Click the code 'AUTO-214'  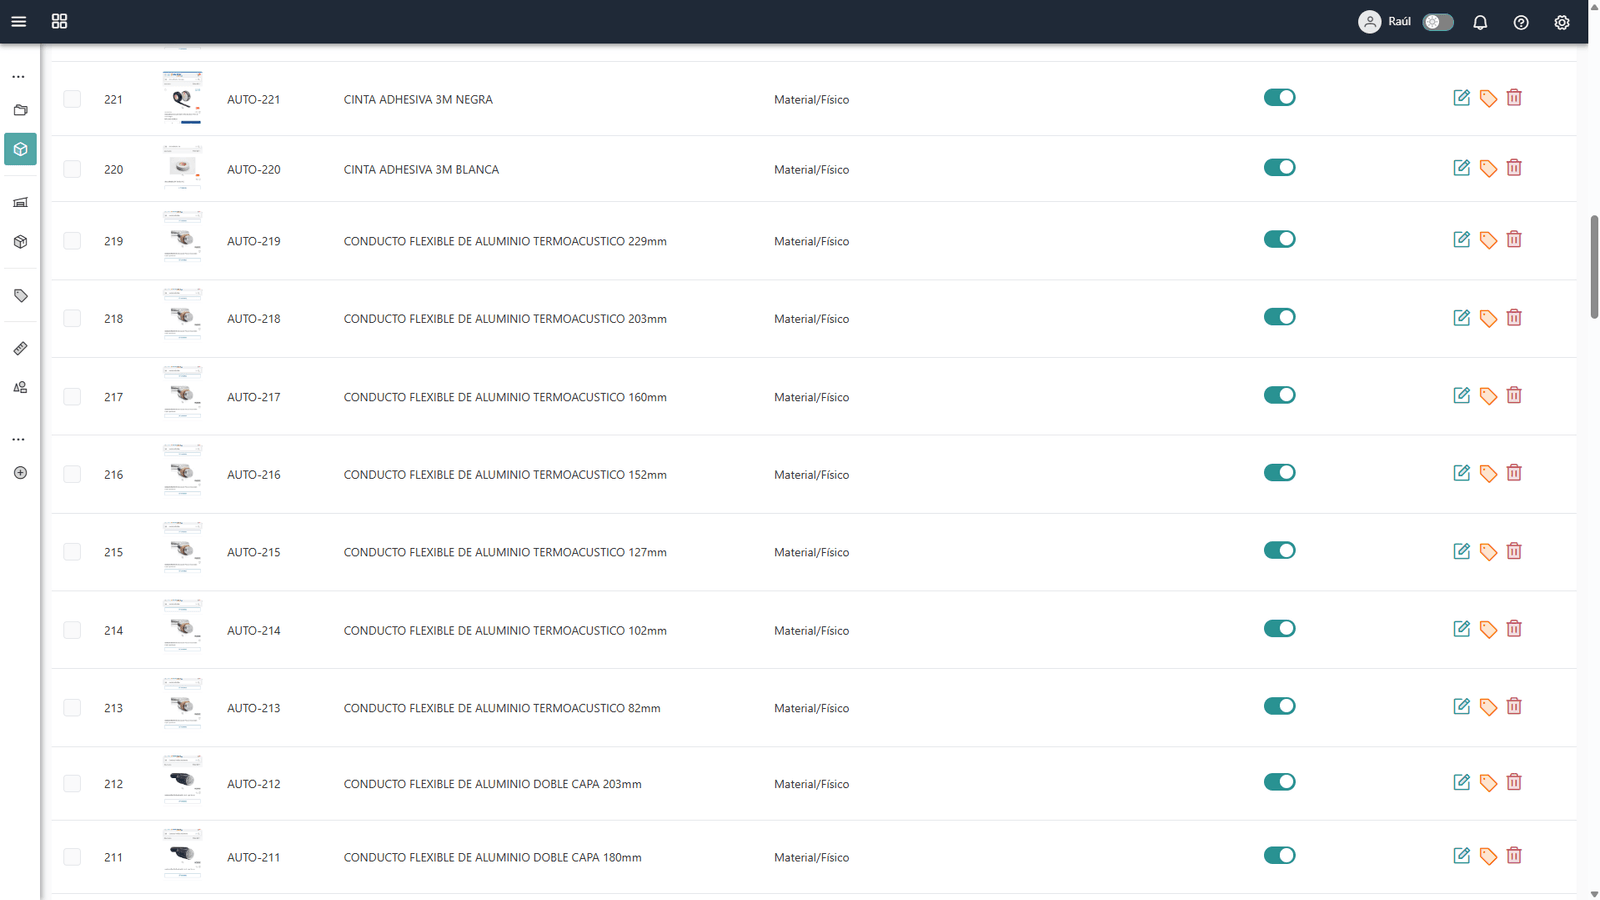253,630
